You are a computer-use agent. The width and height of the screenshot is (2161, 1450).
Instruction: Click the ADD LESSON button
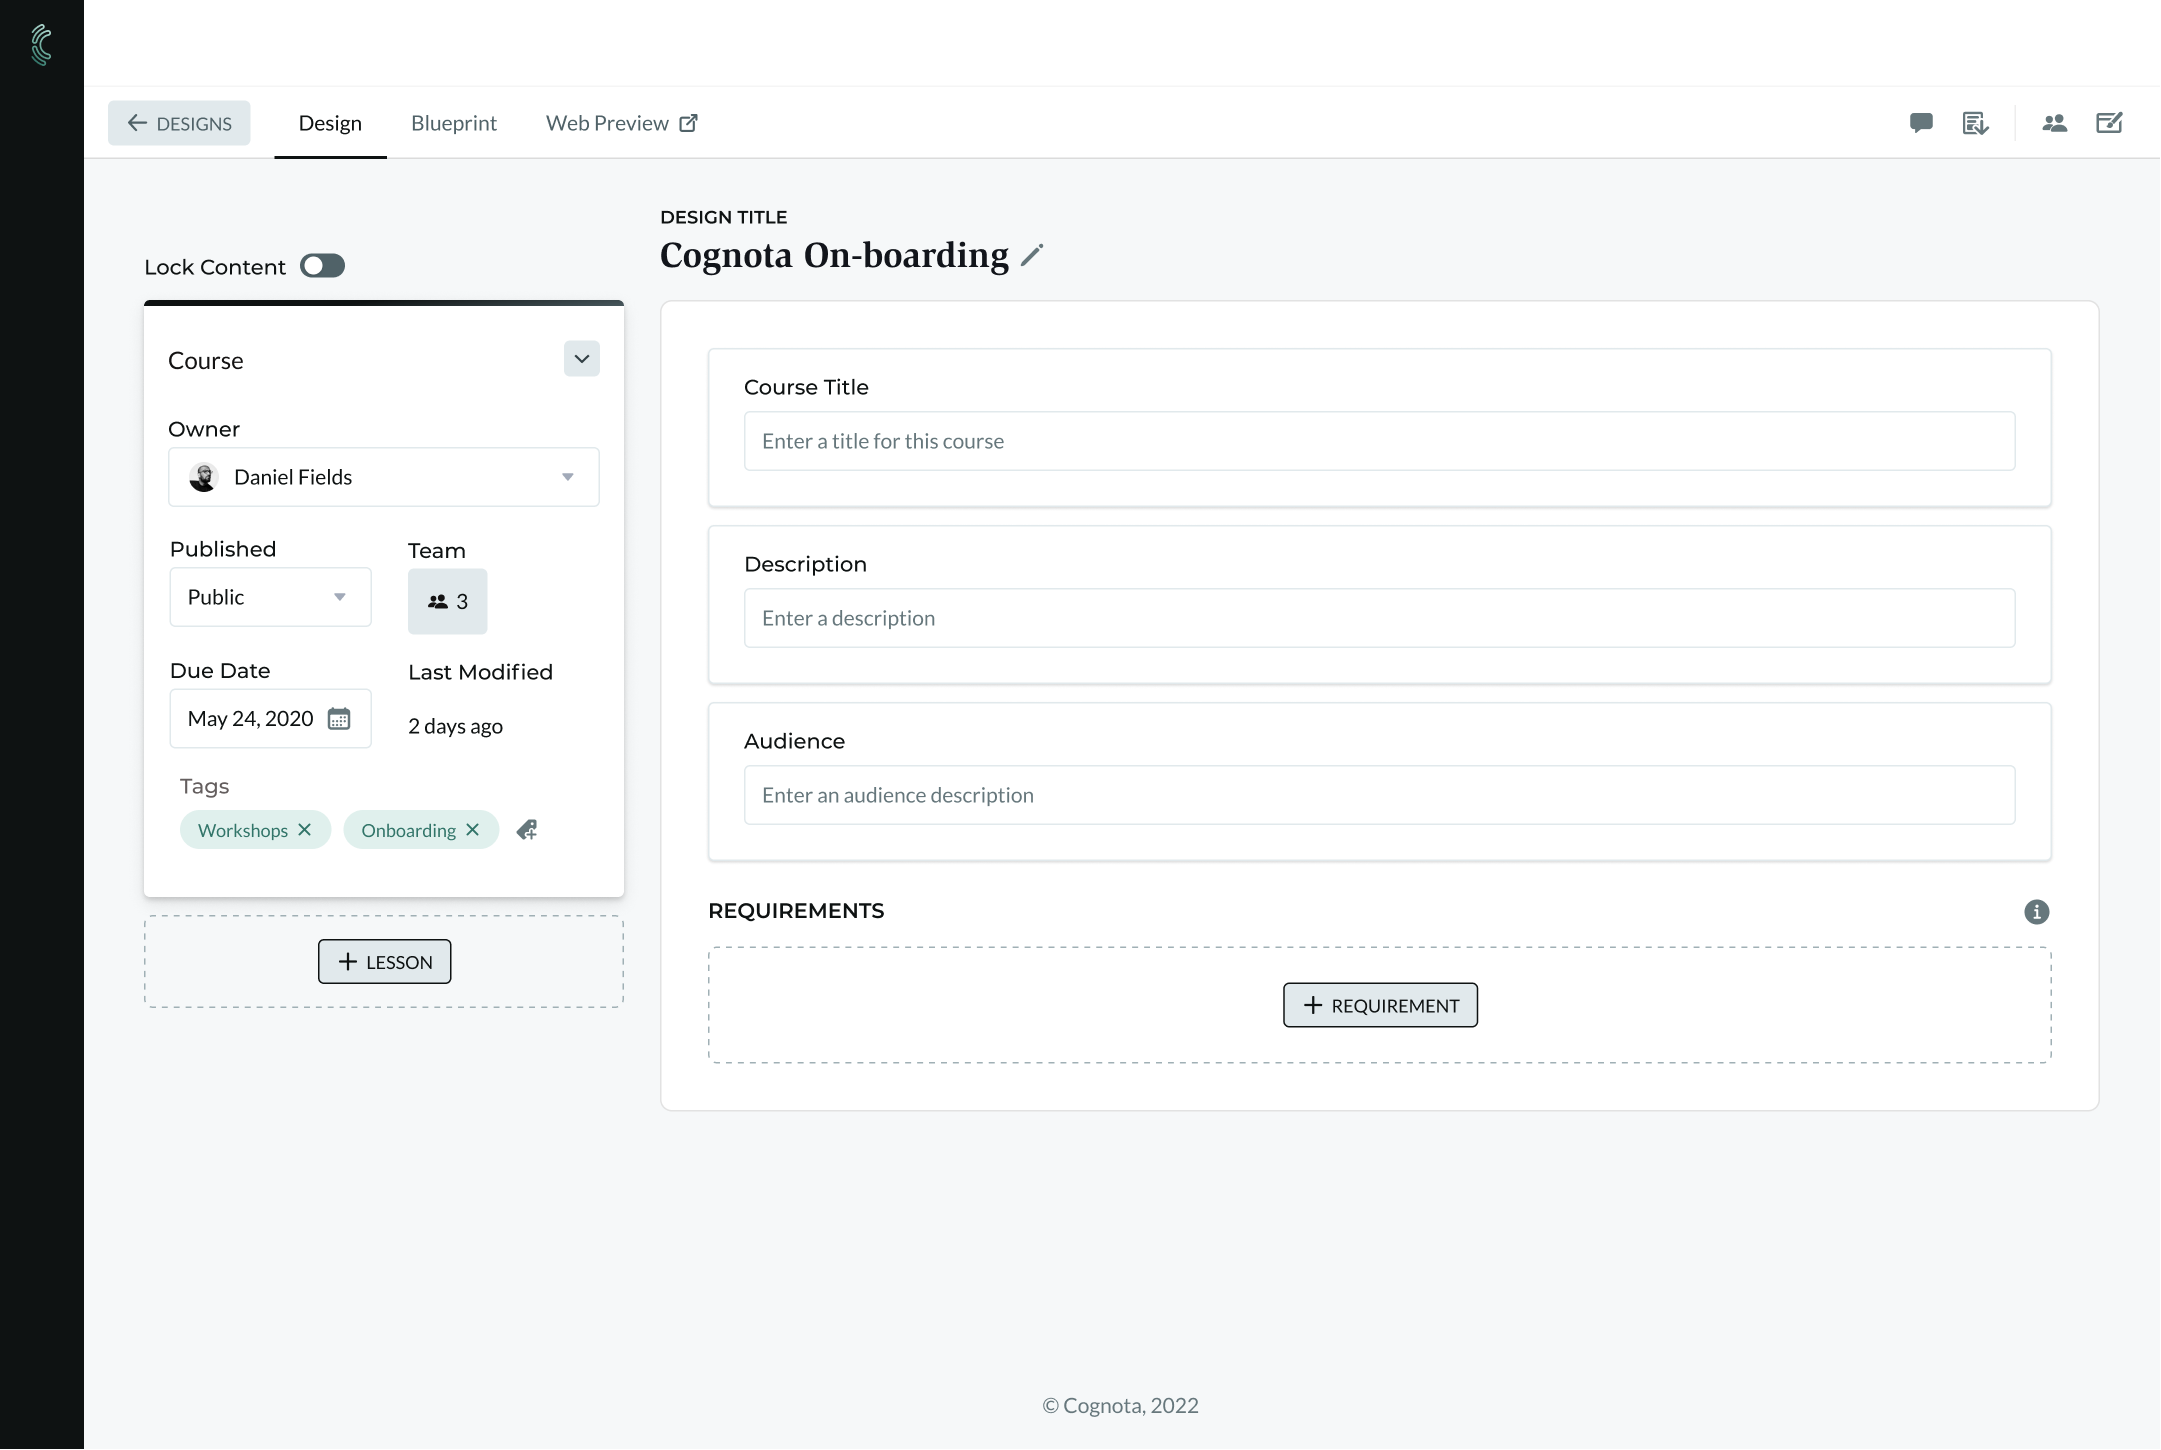coord(383,961)
